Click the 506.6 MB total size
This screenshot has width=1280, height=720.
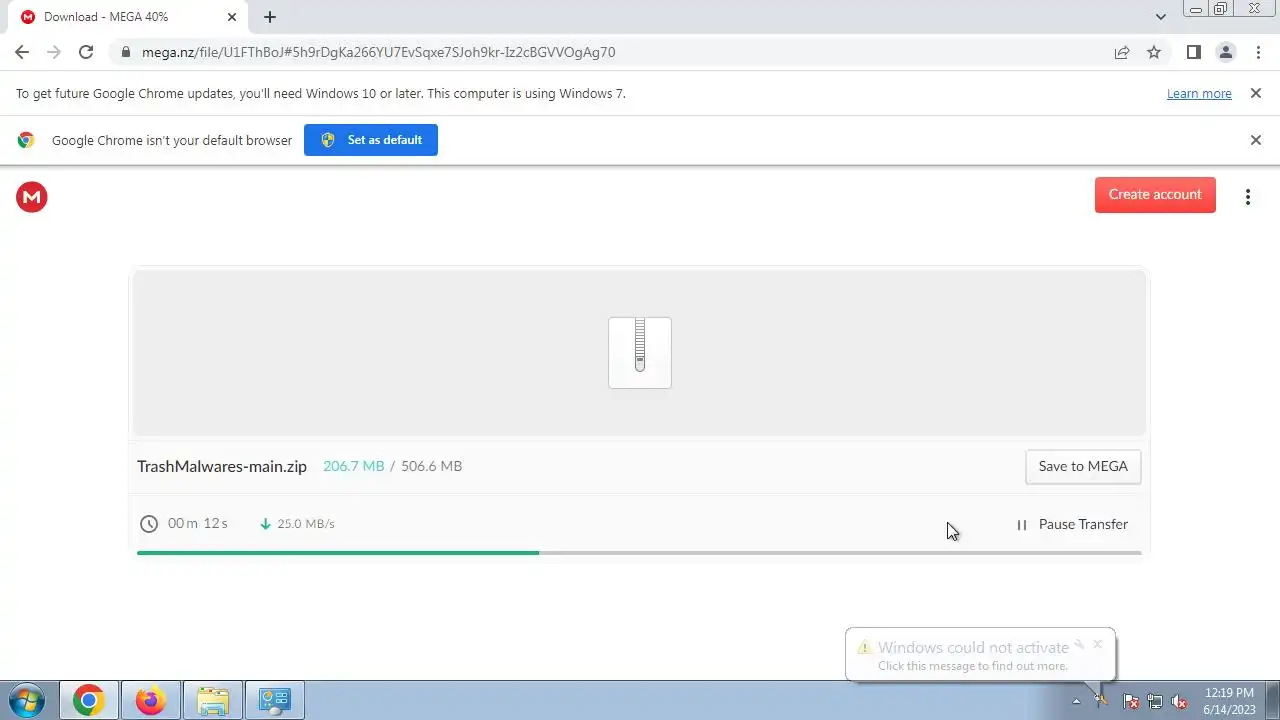(x=431, y=466)
